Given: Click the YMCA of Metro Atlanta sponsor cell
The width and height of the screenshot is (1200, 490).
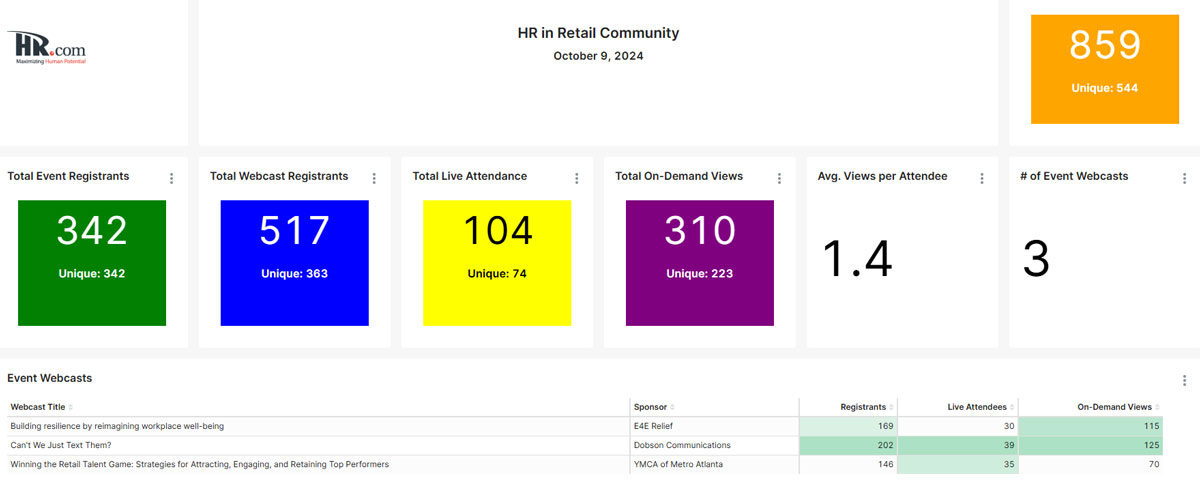Looking at the screenshot, I should pos(713,464).
